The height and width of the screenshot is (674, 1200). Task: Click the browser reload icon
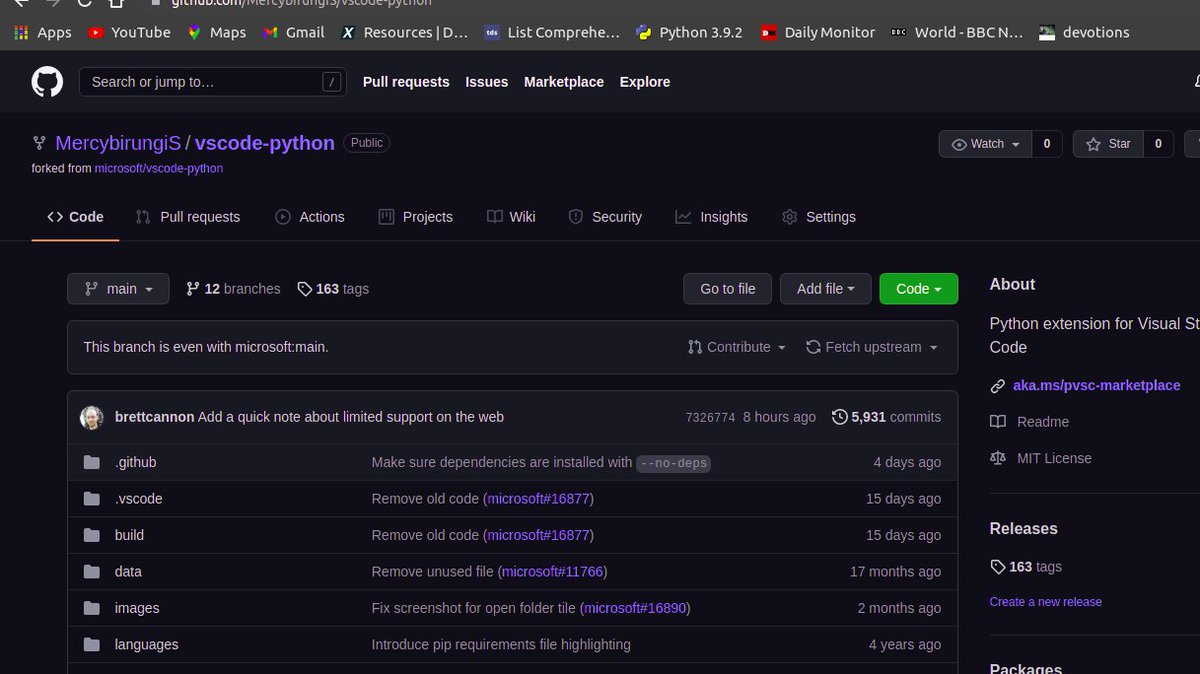[x=87, y=3]
